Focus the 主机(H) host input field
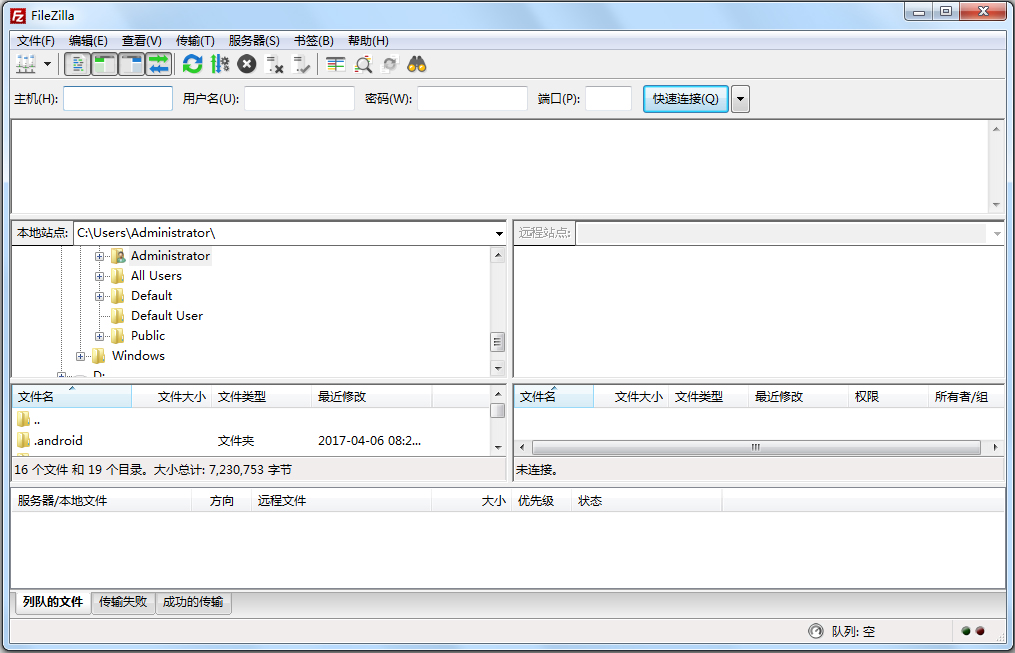The image size is (1015, 653). pyautogui.click(x=118, y=98)
